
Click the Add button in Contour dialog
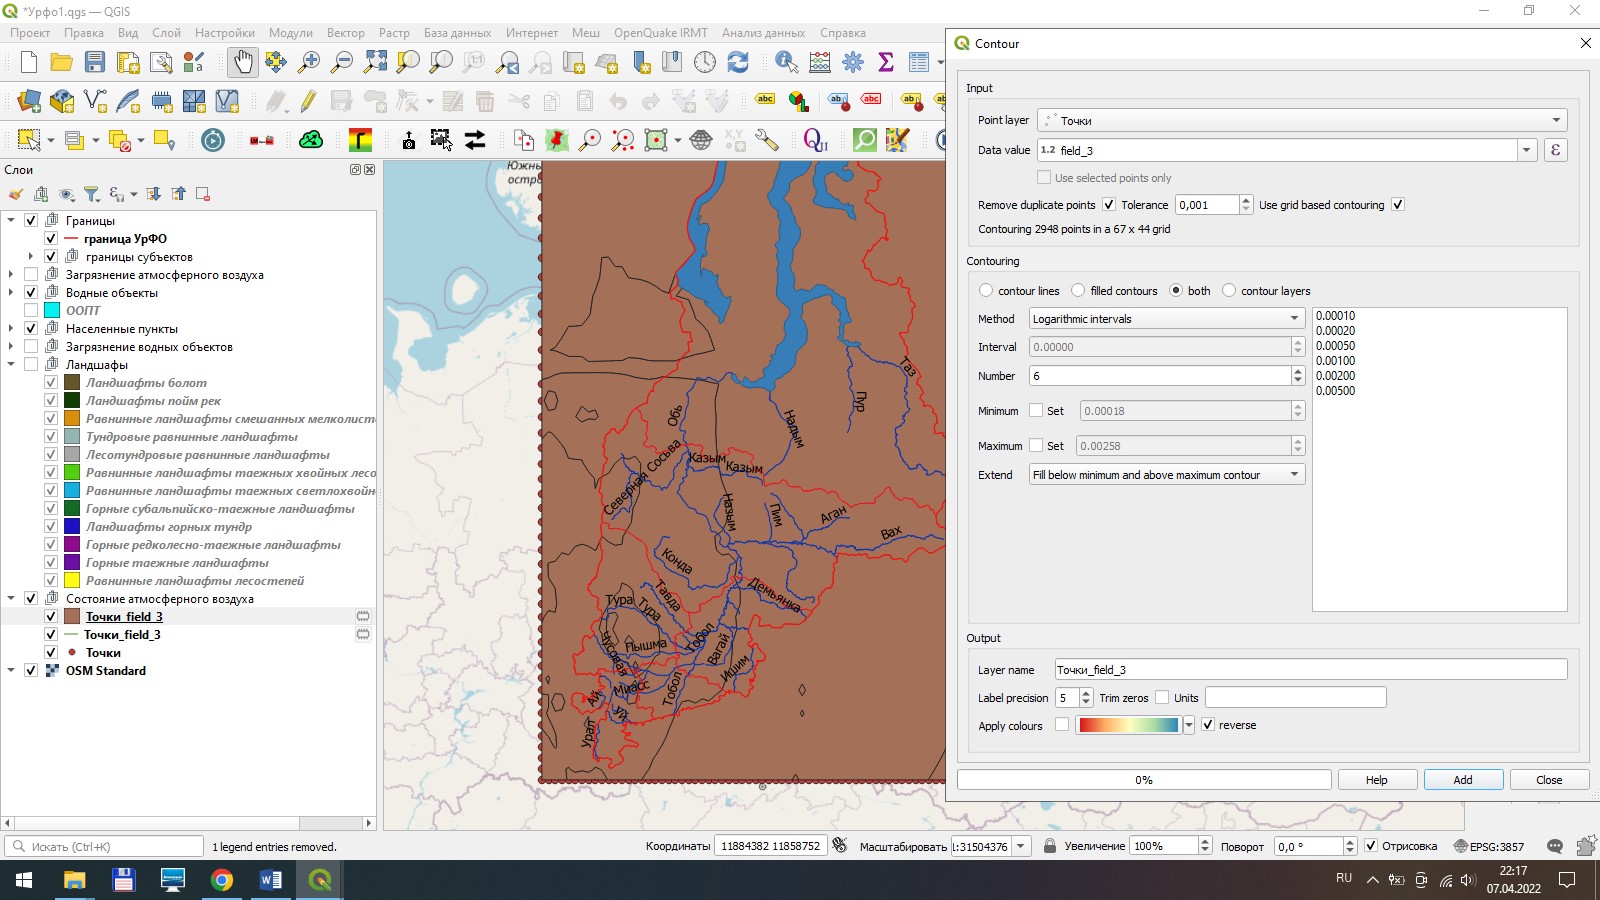(x=1462, y=780)
